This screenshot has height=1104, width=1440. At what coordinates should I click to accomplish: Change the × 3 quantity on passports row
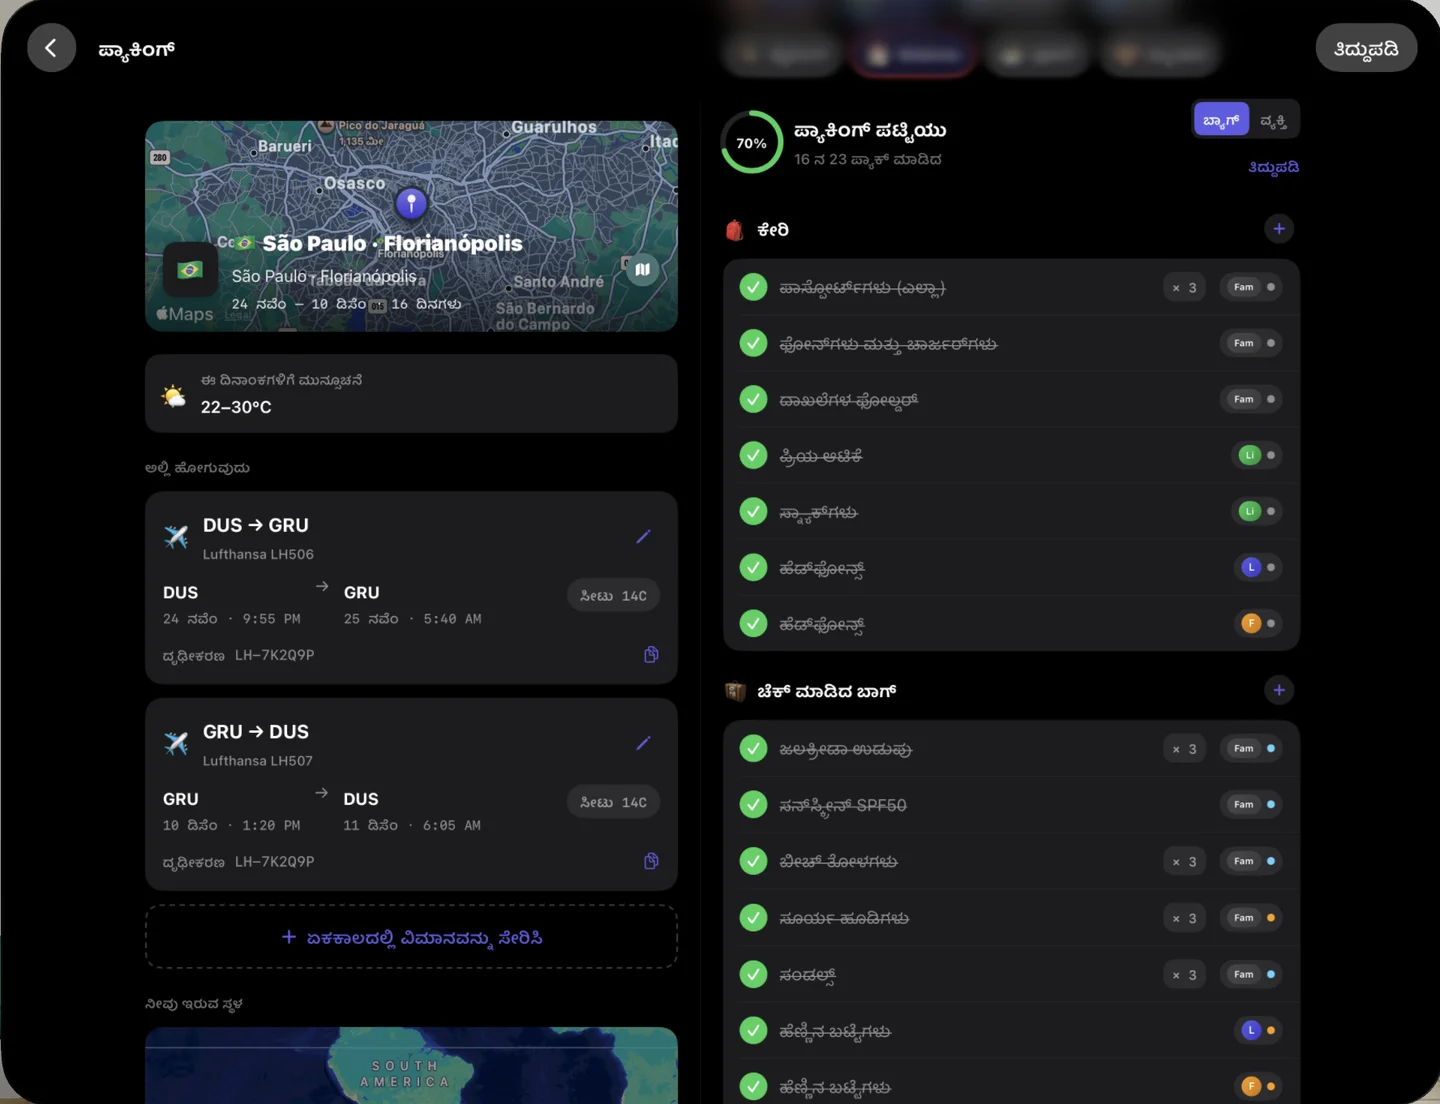point(1185,287)
